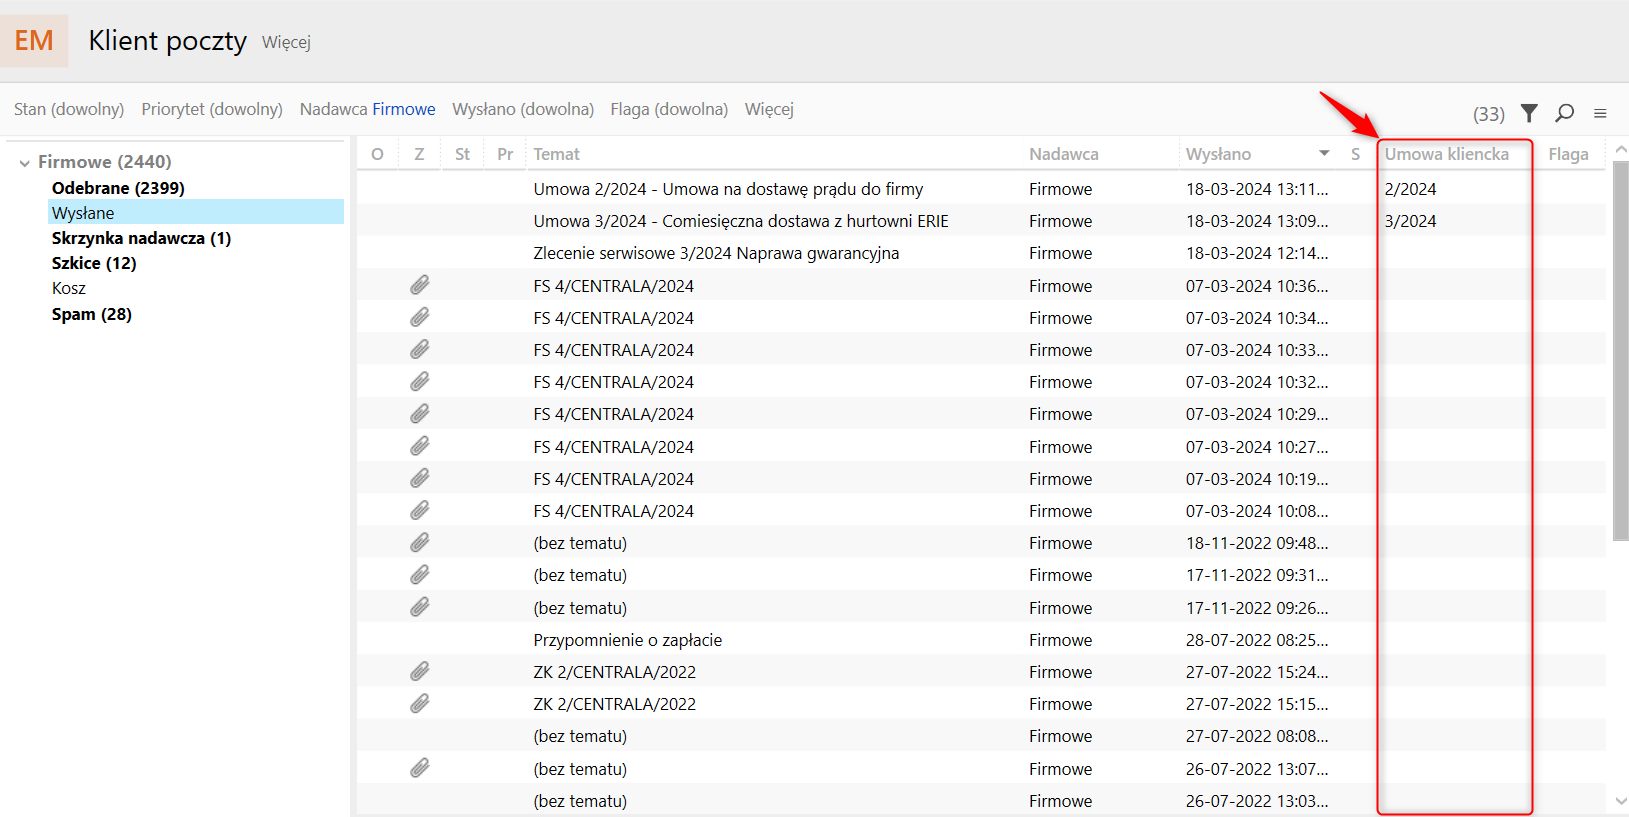The width and height of the screenshot is (1629, 817).
Task: Click Więcej next to Klient poczty title
Action: [x=286, y=42]
